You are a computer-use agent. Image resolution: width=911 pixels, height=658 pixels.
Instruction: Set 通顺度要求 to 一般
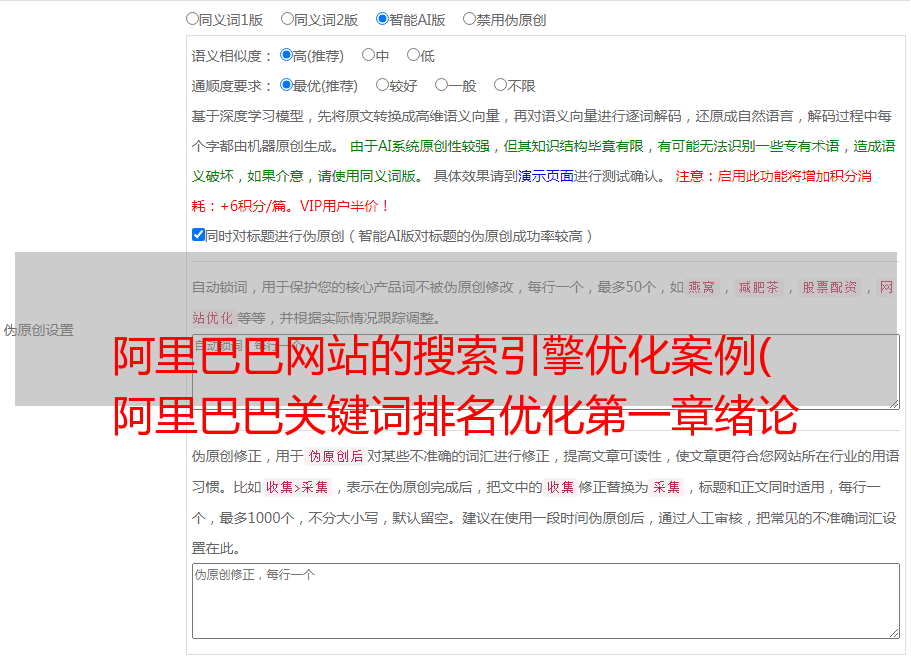click(442, 85)
